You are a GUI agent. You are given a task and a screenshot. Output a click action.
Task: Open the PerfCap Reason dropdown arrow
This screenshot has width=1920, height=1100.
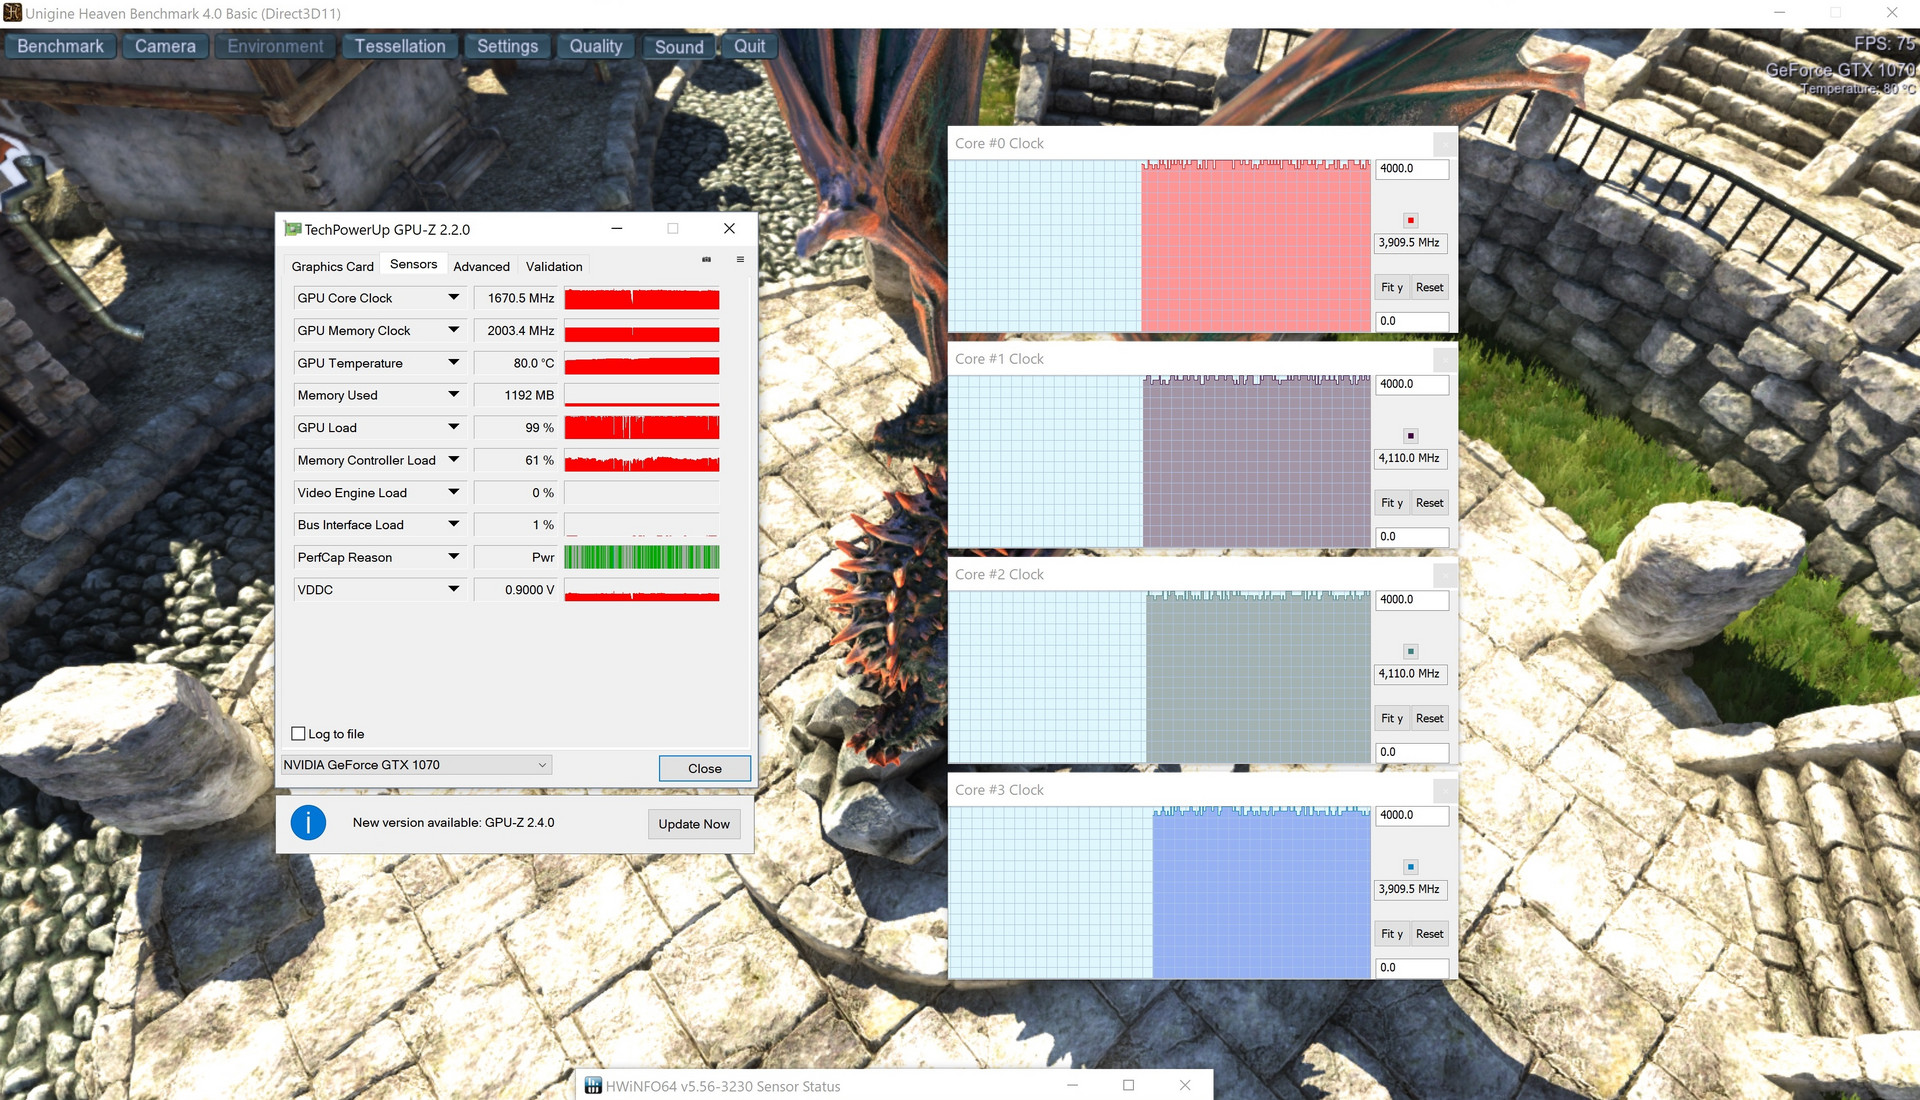(x=453, y=557)
